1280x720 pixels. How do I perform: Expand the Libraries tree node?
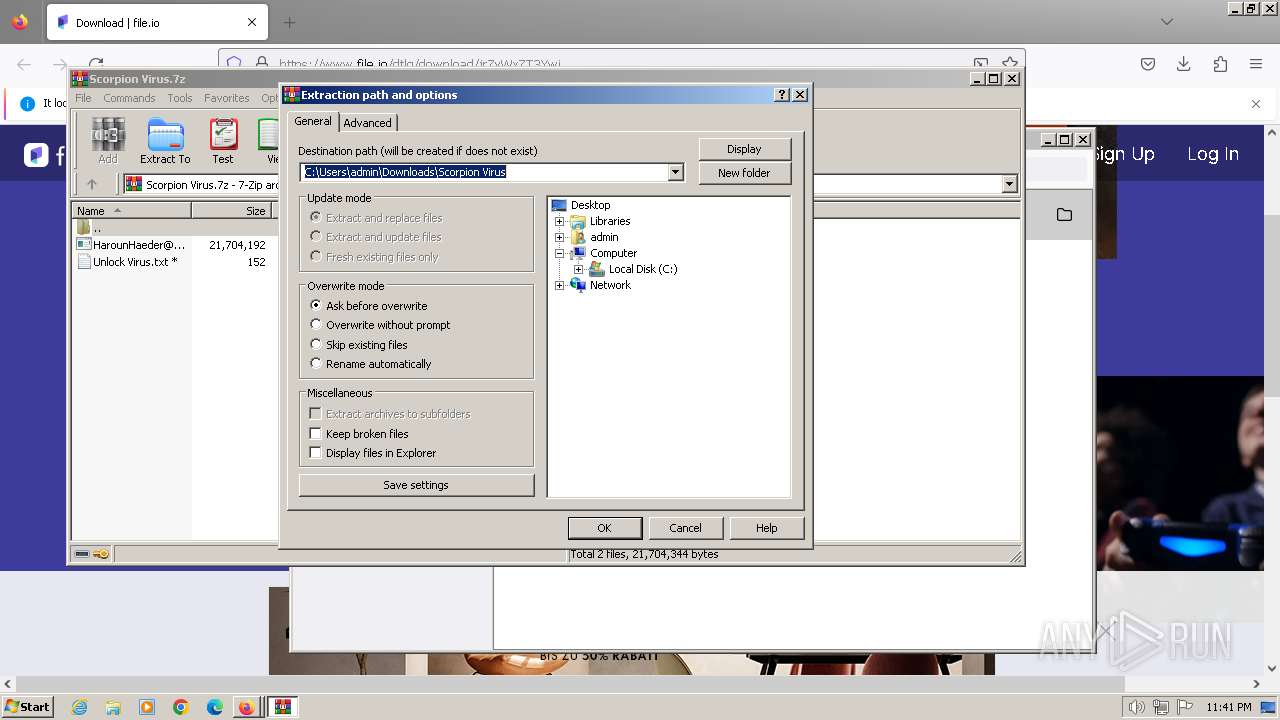pyautogui.click(x=560, y=221)
